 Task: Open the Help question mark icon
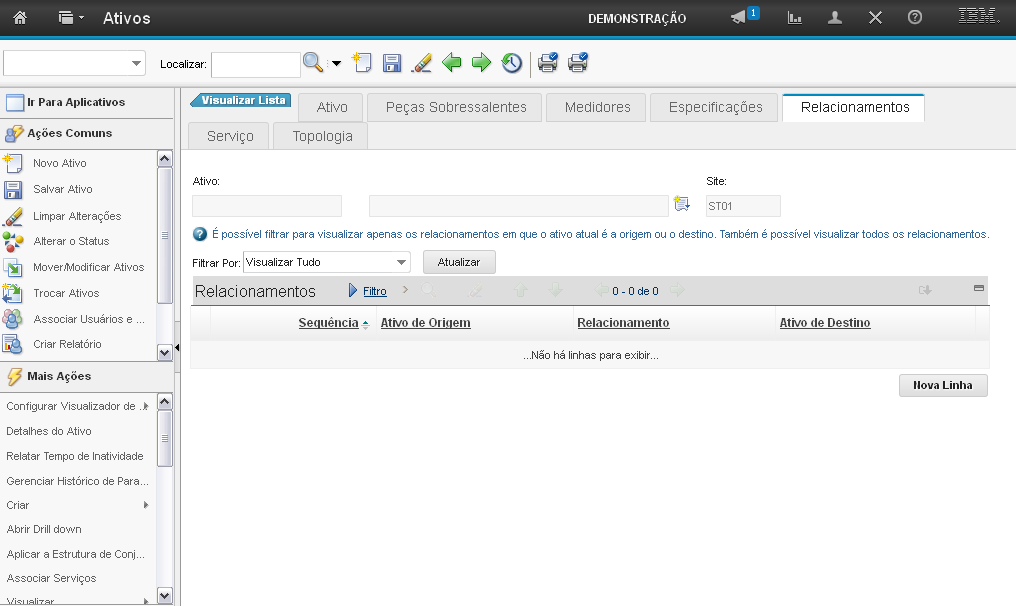coord(914,18)
